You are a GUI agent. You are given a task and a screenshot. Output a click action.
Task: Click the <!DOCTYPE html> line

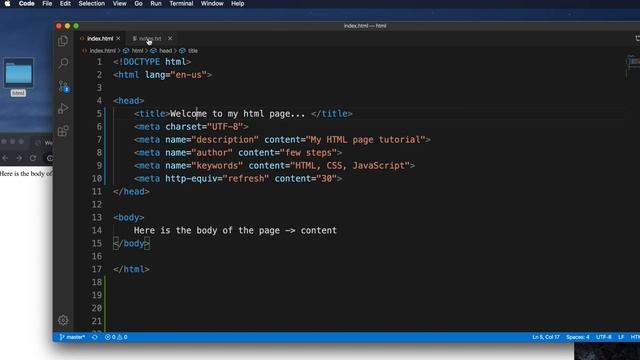point(152,62)
